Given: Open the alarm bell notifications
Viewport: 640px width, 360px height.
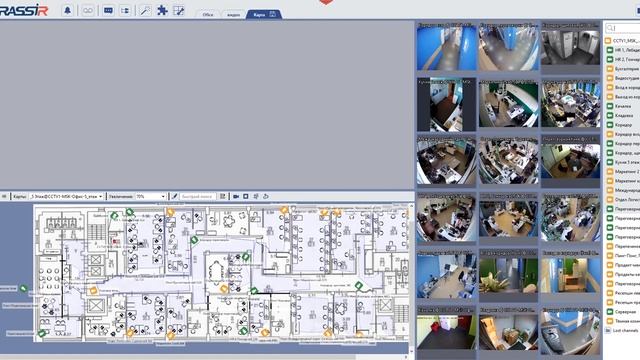Looking at the screenshot, I should [67, 11].
